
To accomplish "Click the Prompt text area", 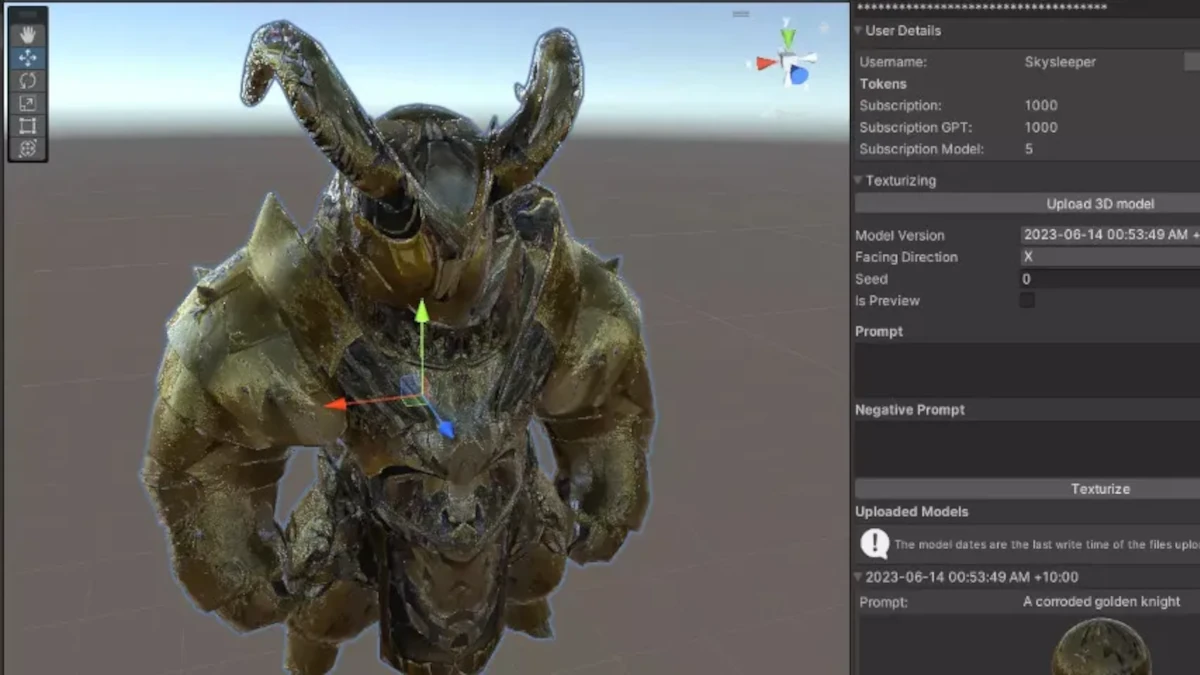I will point(1027,371).
